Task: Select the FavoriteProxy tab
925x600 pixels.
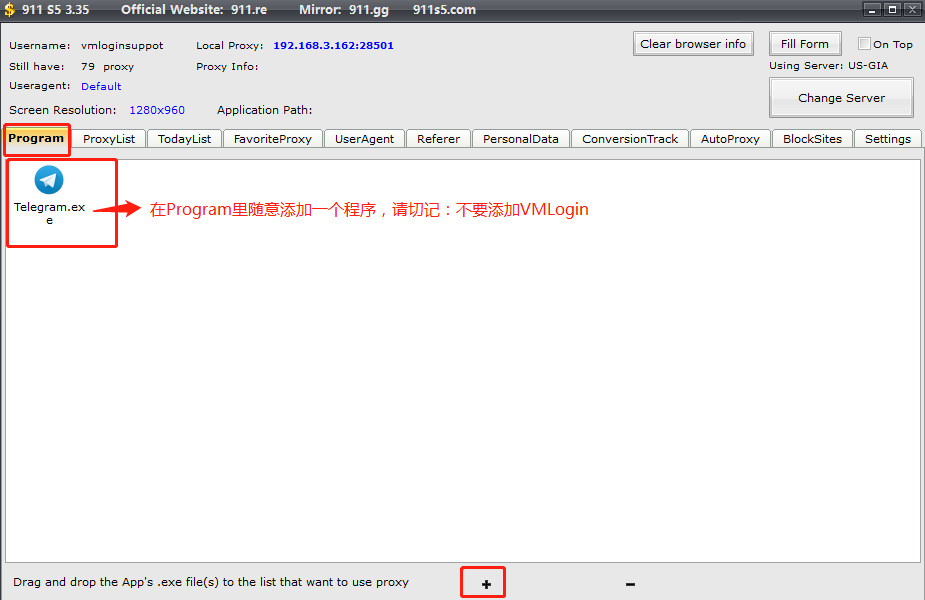Action: tap(272, 139)
